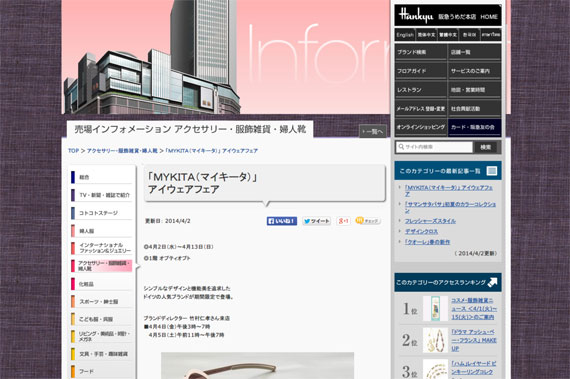The image size is (570, 379).
Task: Select the 繁體中文 language tab
Action: pos(448,35)
